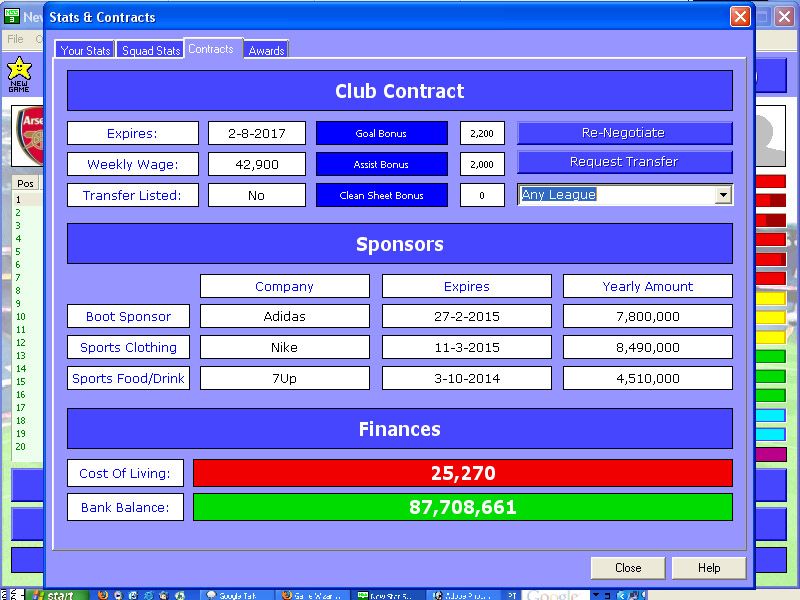This screenshot has height=600, width=800.
Task: Switch to the Your Stats tab
Action: click(86, 50)
